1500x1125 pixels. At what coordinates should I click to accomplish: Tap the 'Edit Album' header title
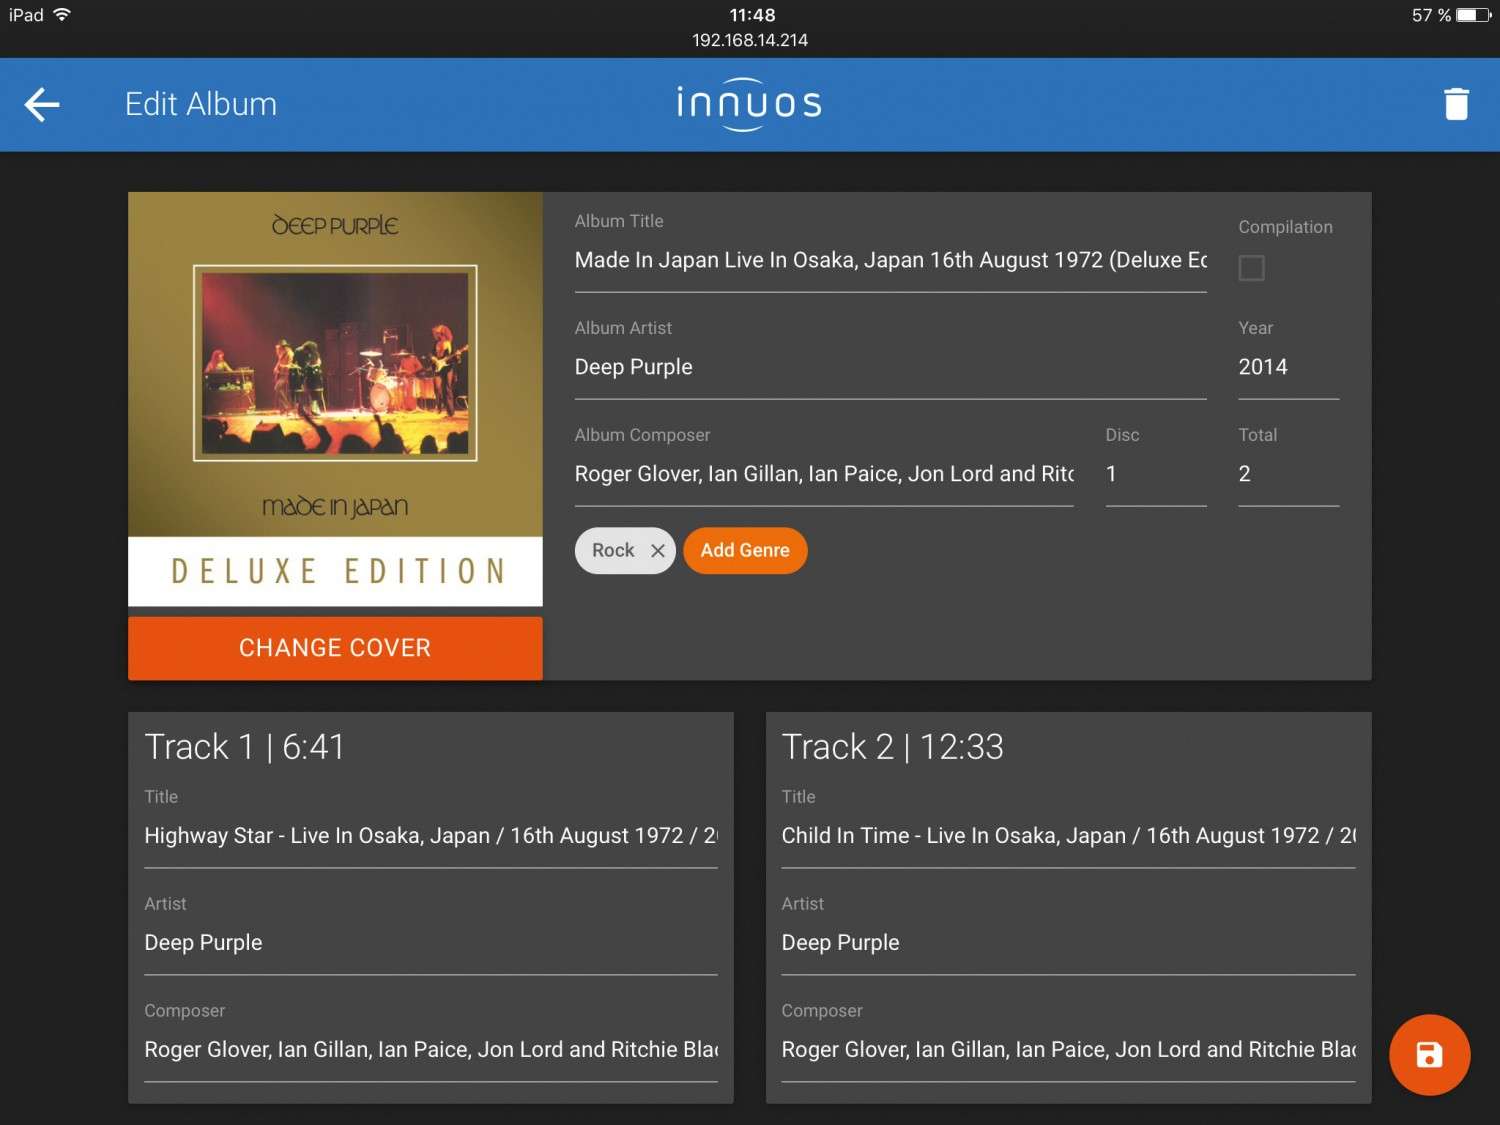[x=200, y=104]
